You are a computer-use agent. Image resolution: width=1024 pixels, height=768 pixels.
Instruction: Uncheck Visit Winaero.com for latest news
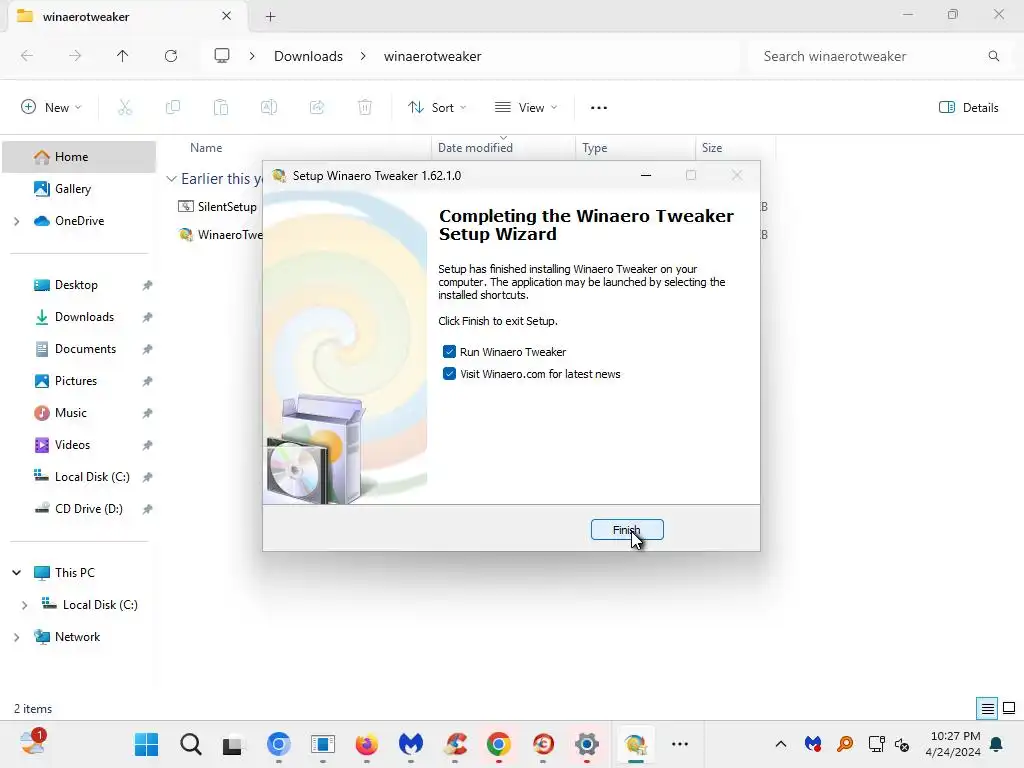(449, 374)
